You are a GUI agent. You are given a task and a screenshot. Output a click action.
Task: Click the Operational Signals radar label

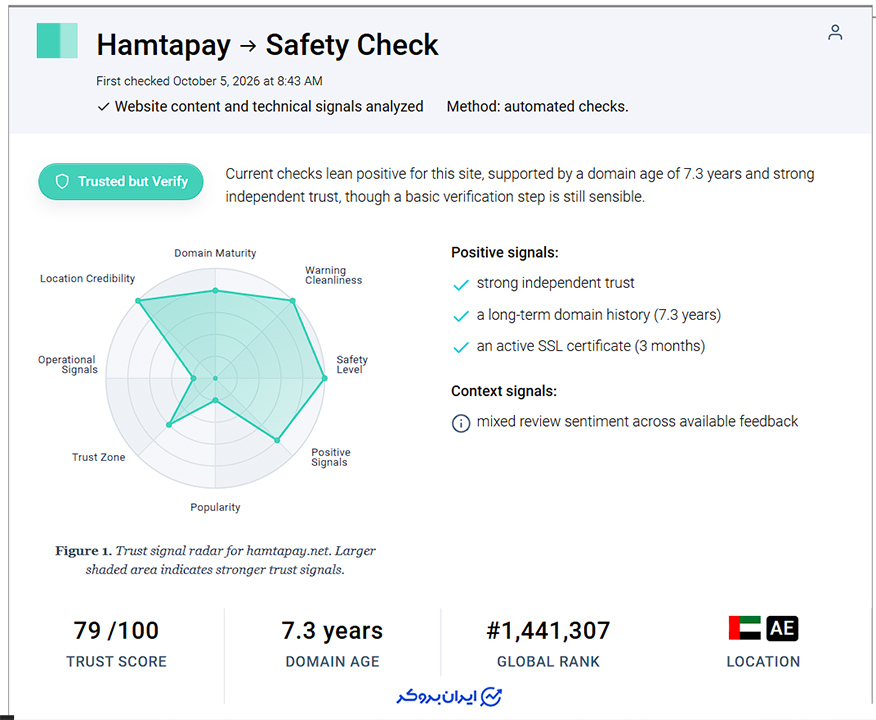pos(68,365)
